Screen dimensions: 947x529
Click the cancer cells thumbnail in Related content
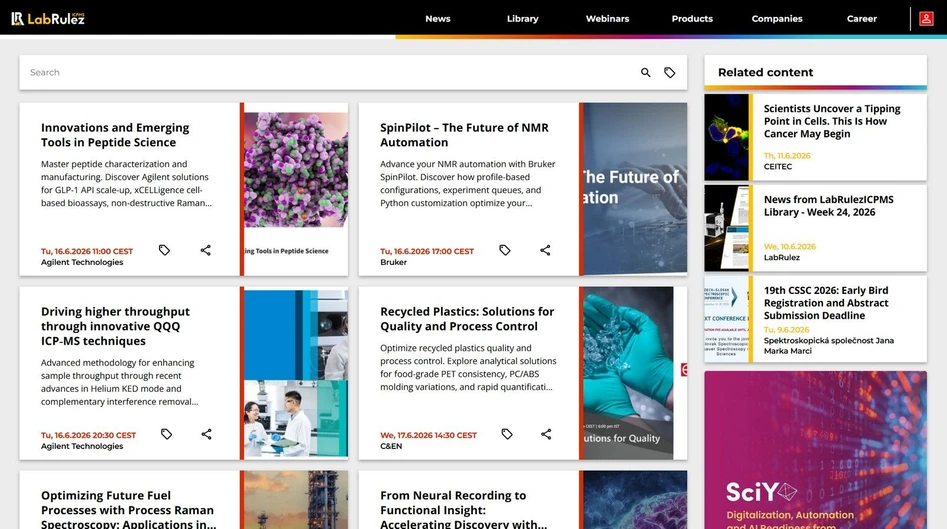[727, 137]
